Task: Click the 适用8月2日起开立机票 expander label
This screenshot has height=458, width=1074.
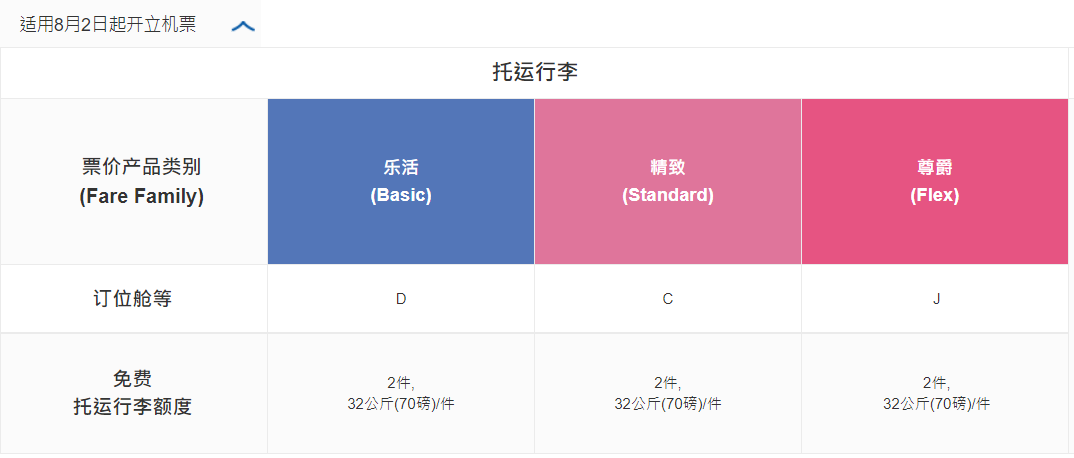Action: point(108,25)
